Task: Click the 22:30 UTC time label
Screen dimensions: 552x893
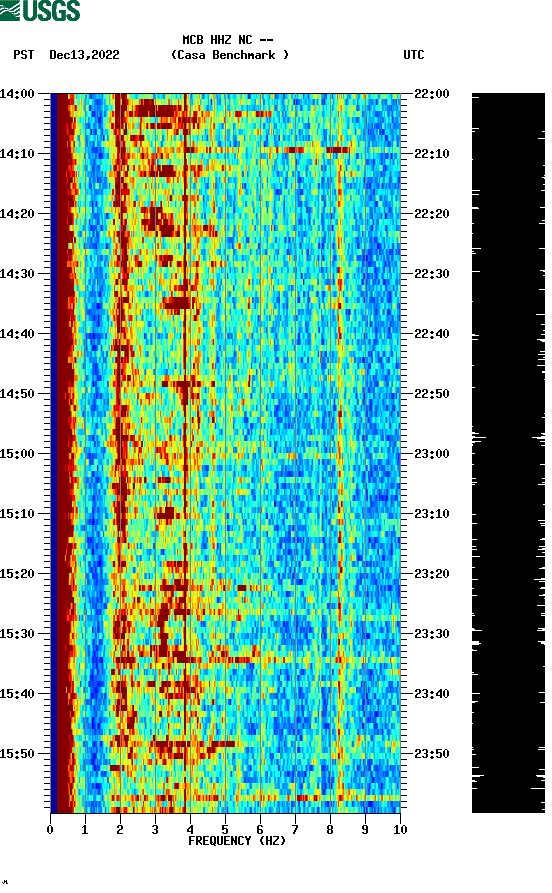Action: click(432, 274)
